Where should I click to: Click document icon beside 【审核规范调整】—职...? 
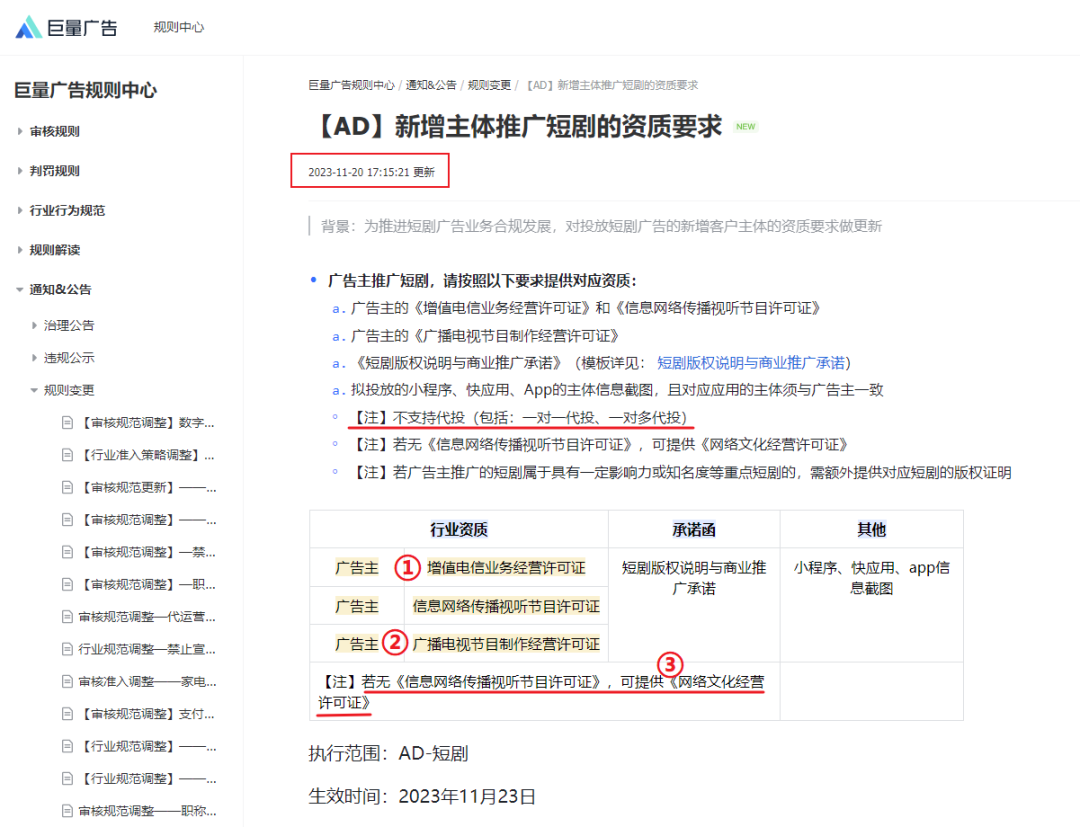click(67, 585)
